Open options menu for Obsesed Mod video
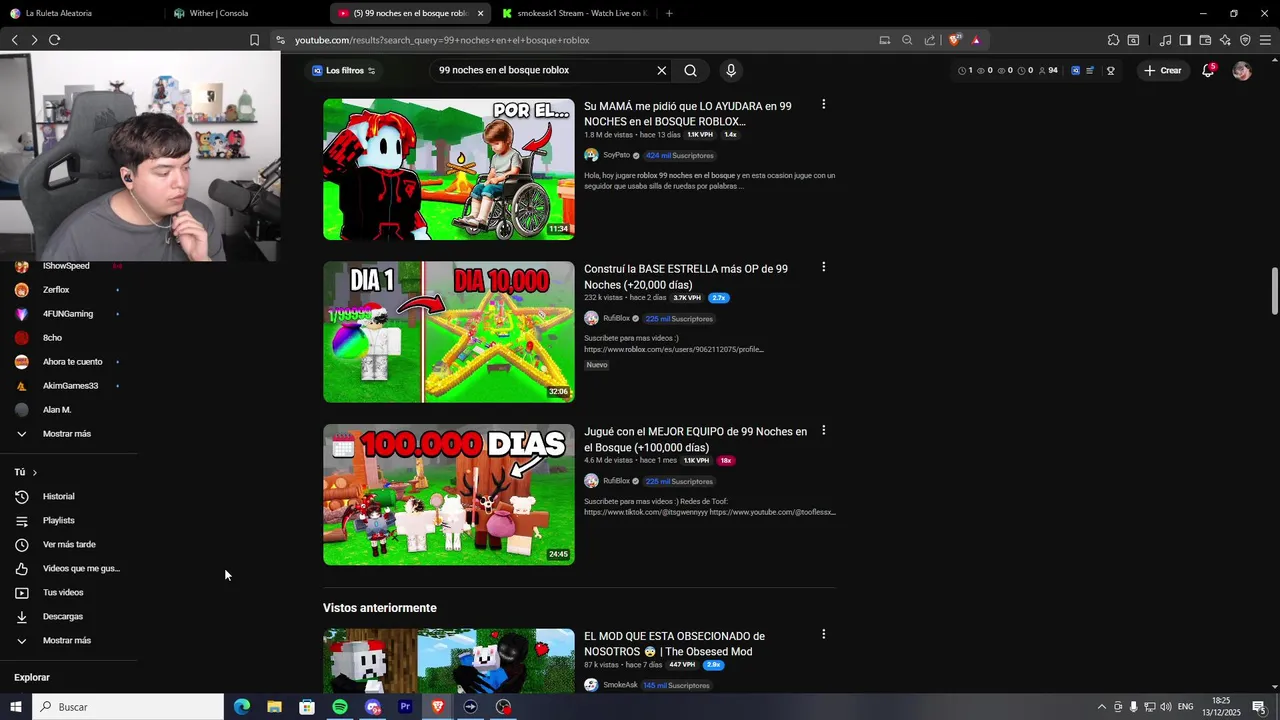This screenshot has width=1280, height=720. pos(823,634)
